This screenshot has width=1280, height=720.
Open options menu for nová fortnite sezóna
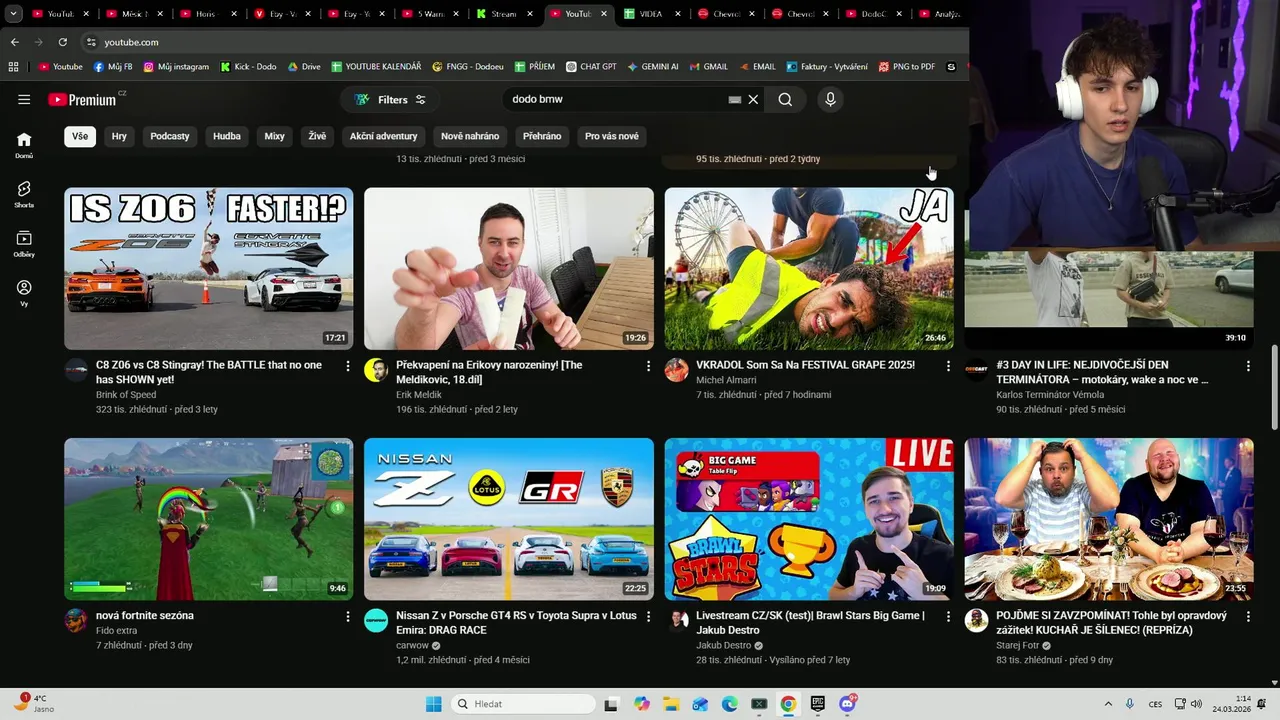348,617
